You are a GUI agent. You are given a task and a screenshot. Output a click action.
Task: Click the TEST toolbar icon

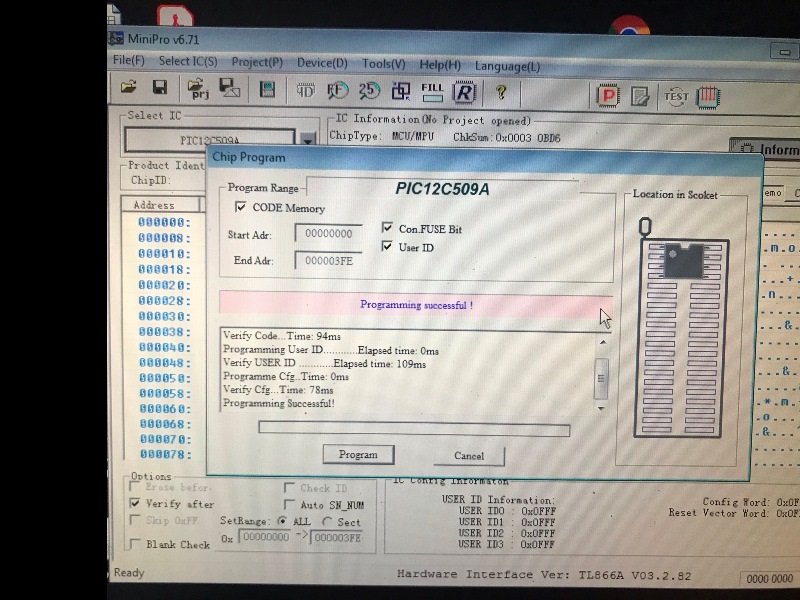[676, 96]
